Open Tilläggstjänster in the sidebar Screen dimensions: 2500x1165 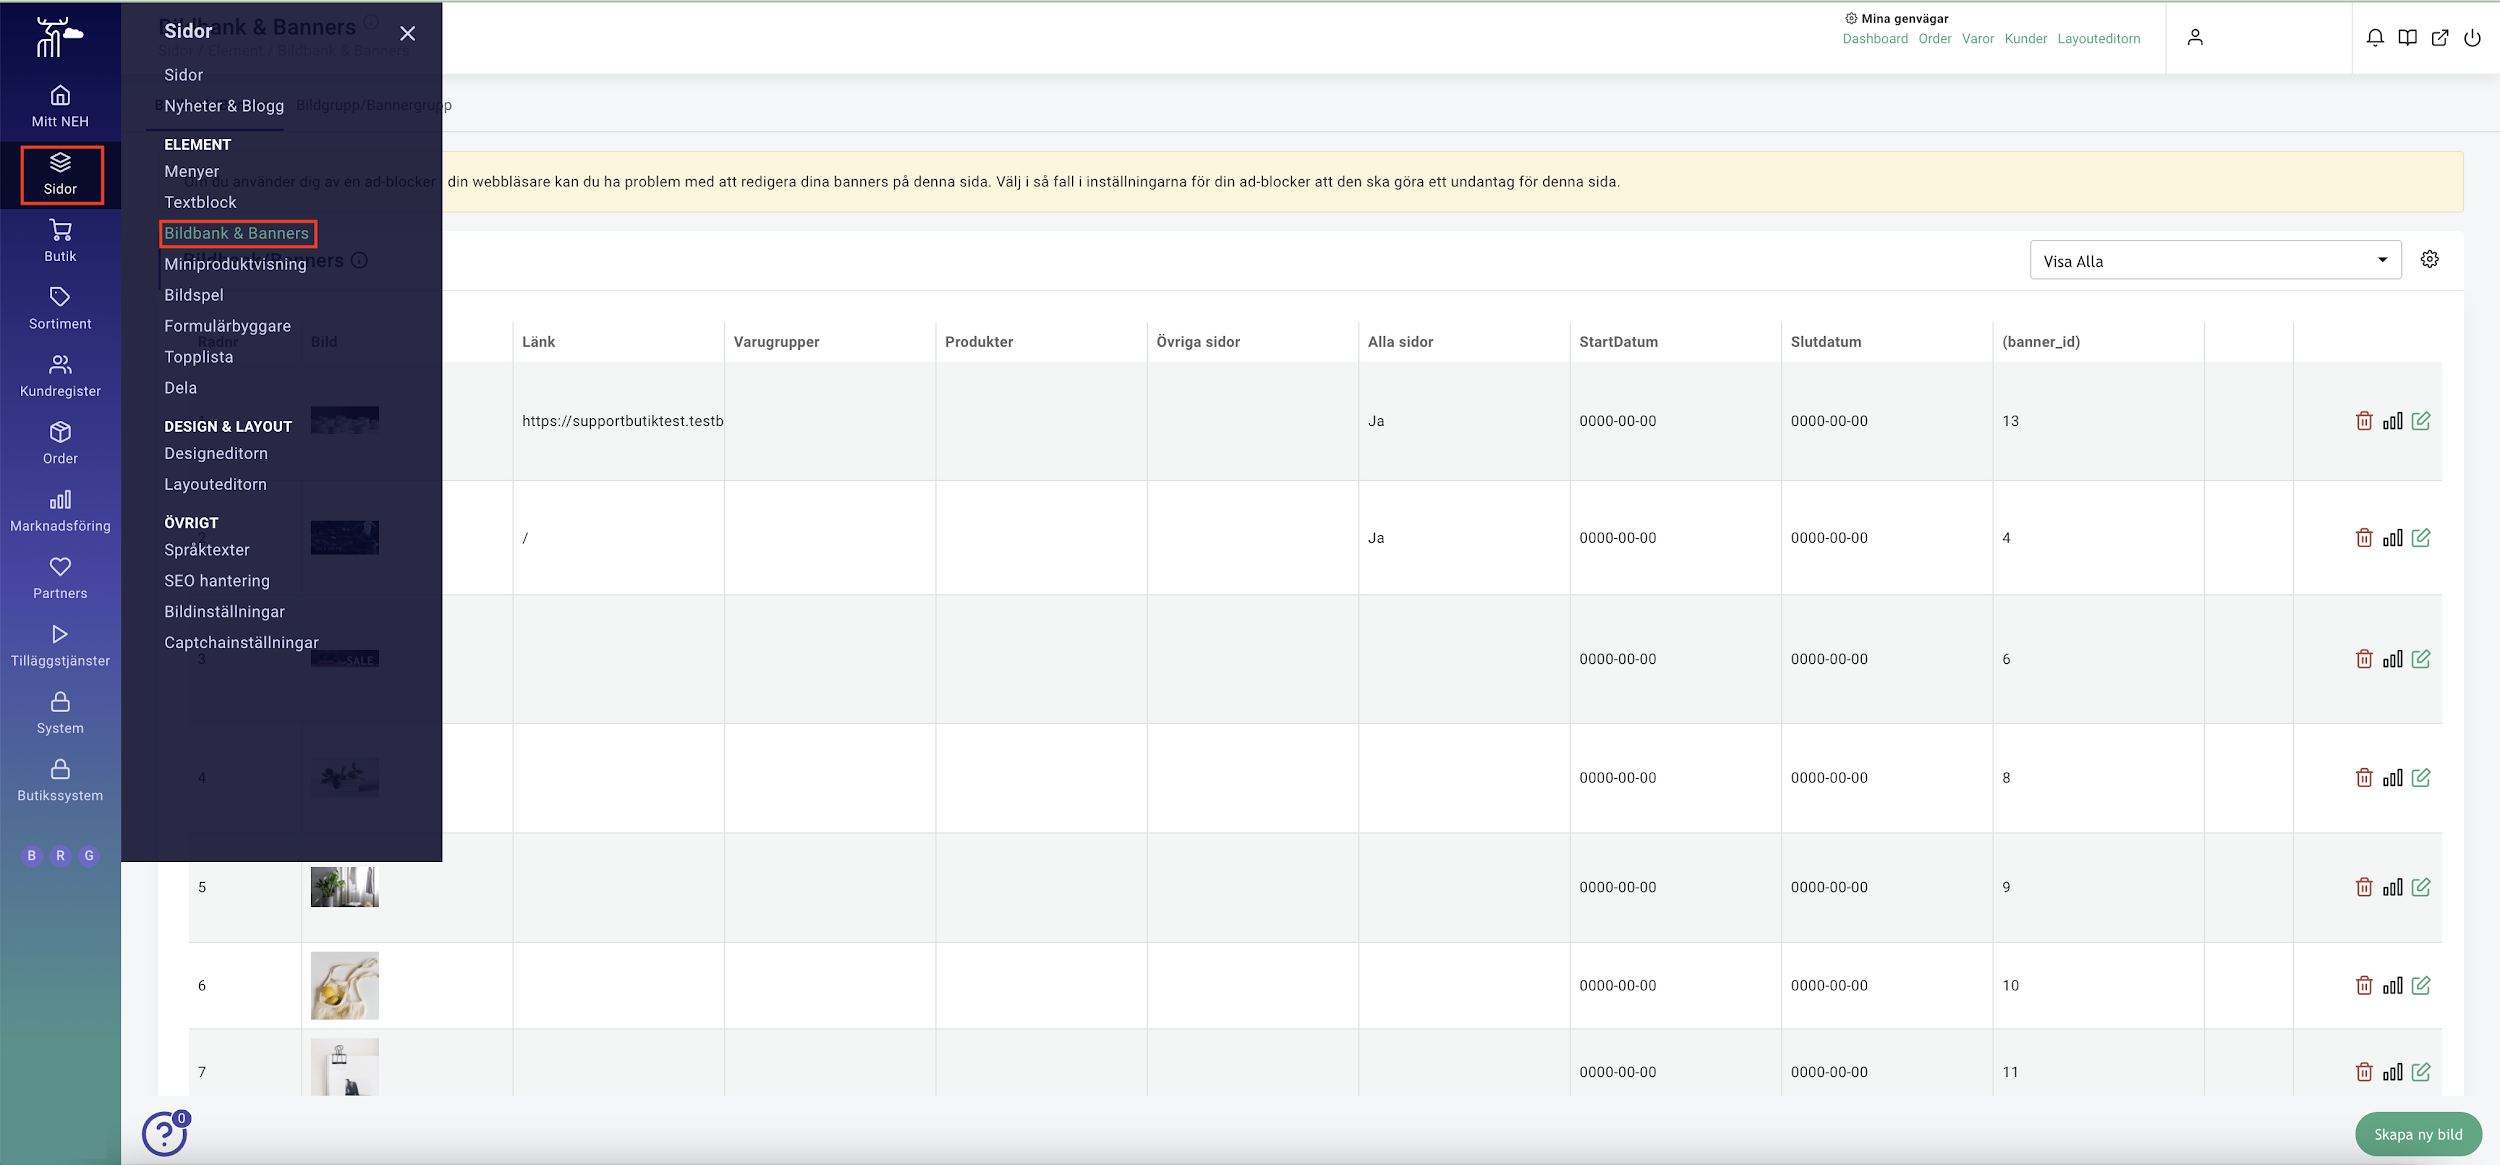[60, 646]
